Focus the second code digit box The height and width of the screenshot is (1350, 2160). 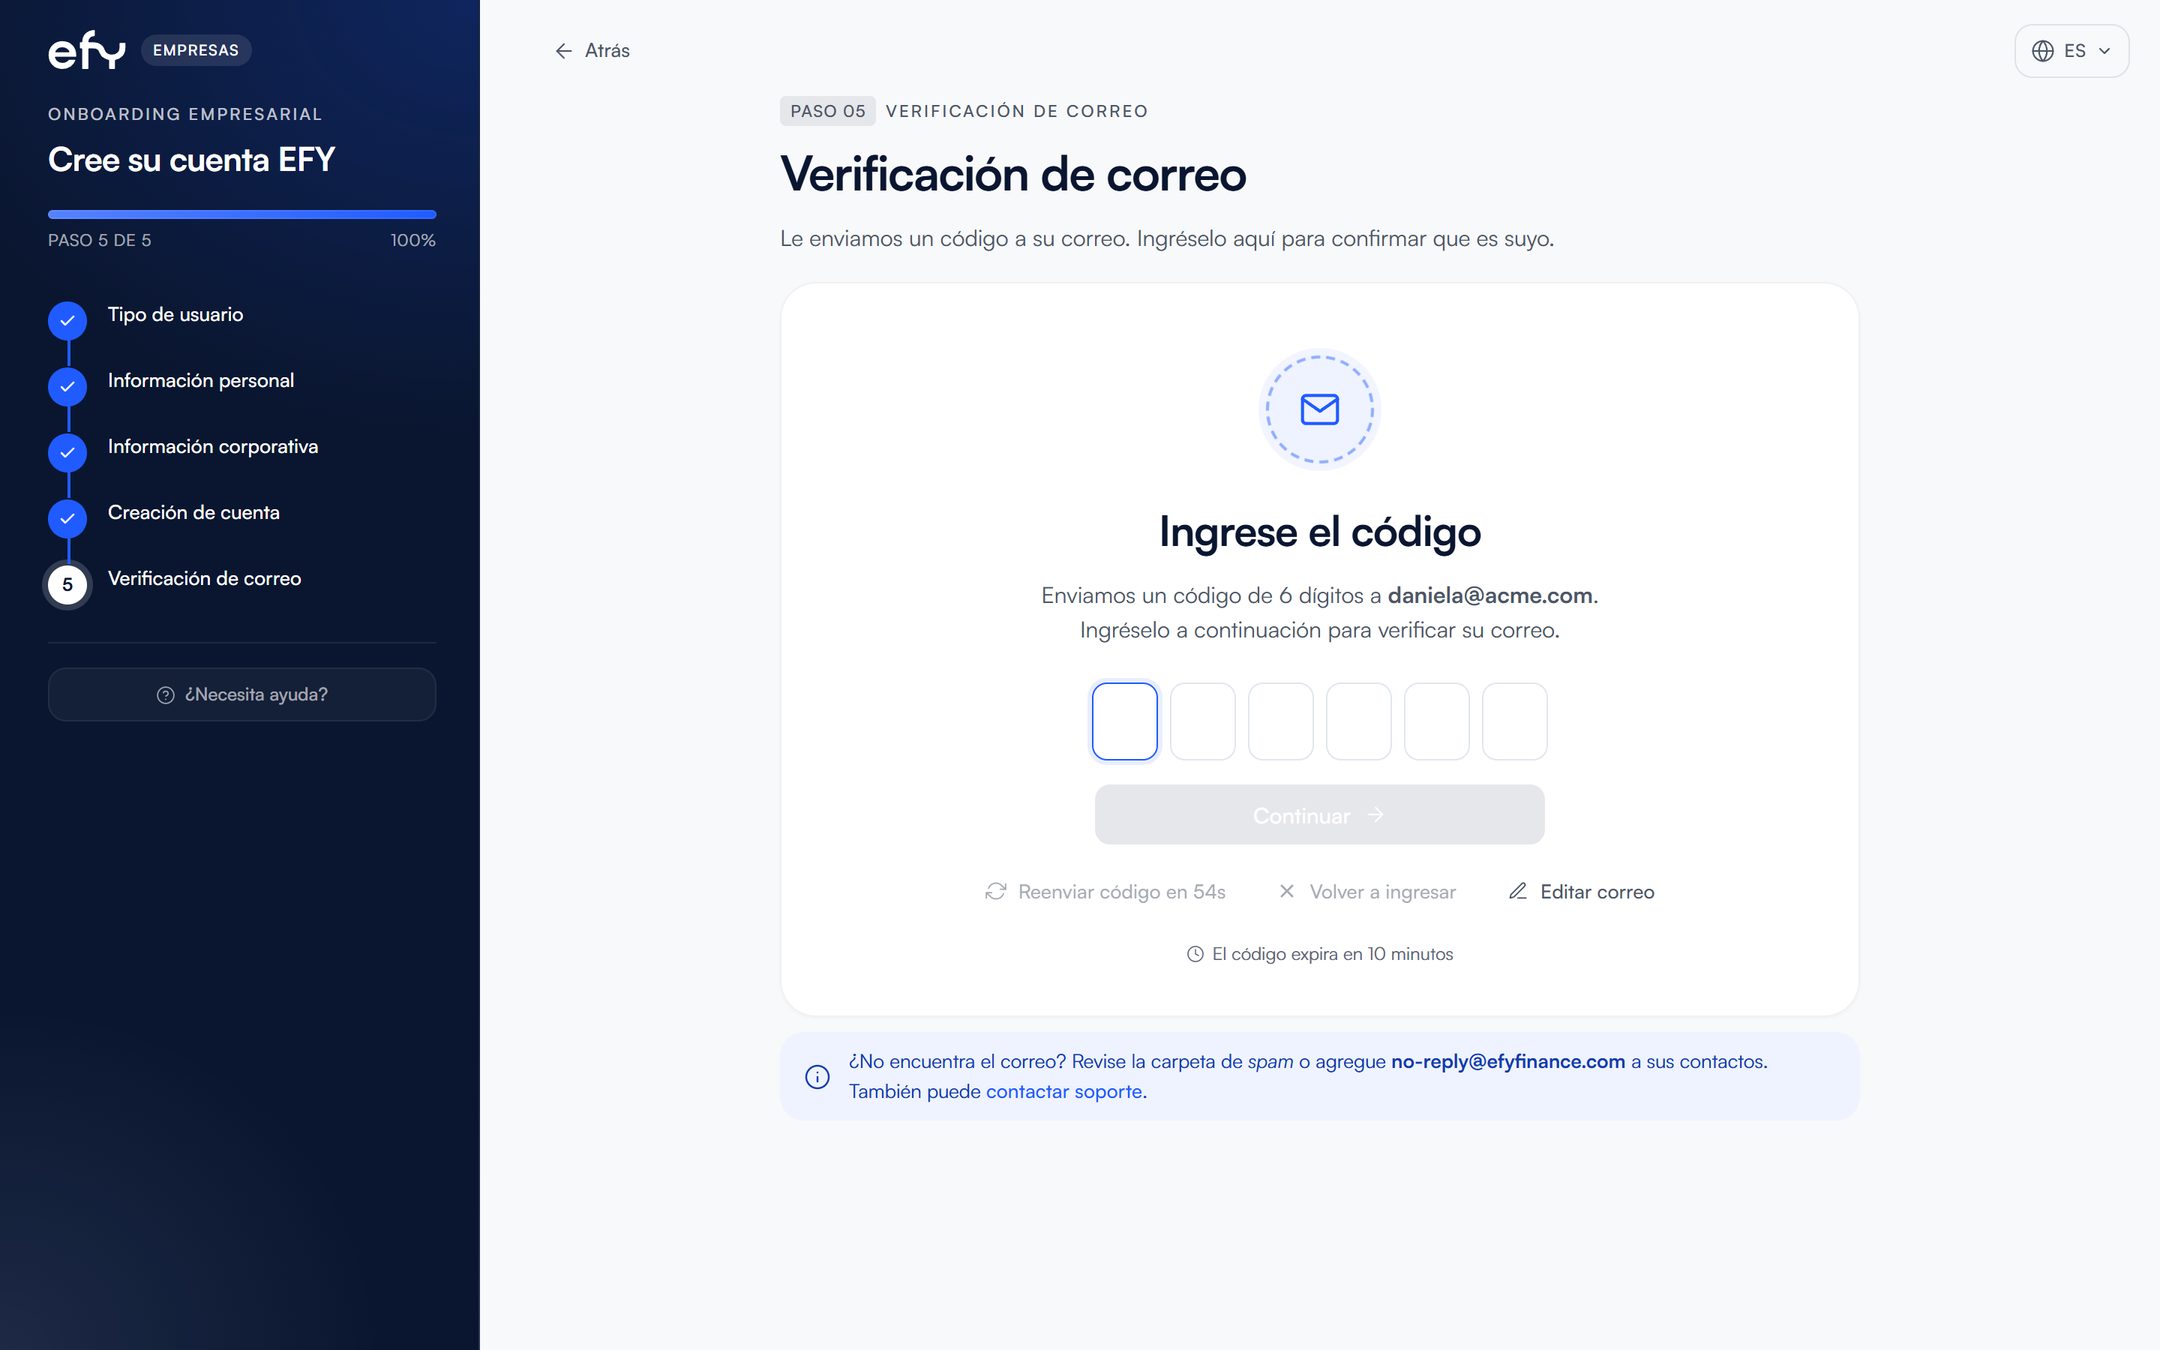point(1203,721)
